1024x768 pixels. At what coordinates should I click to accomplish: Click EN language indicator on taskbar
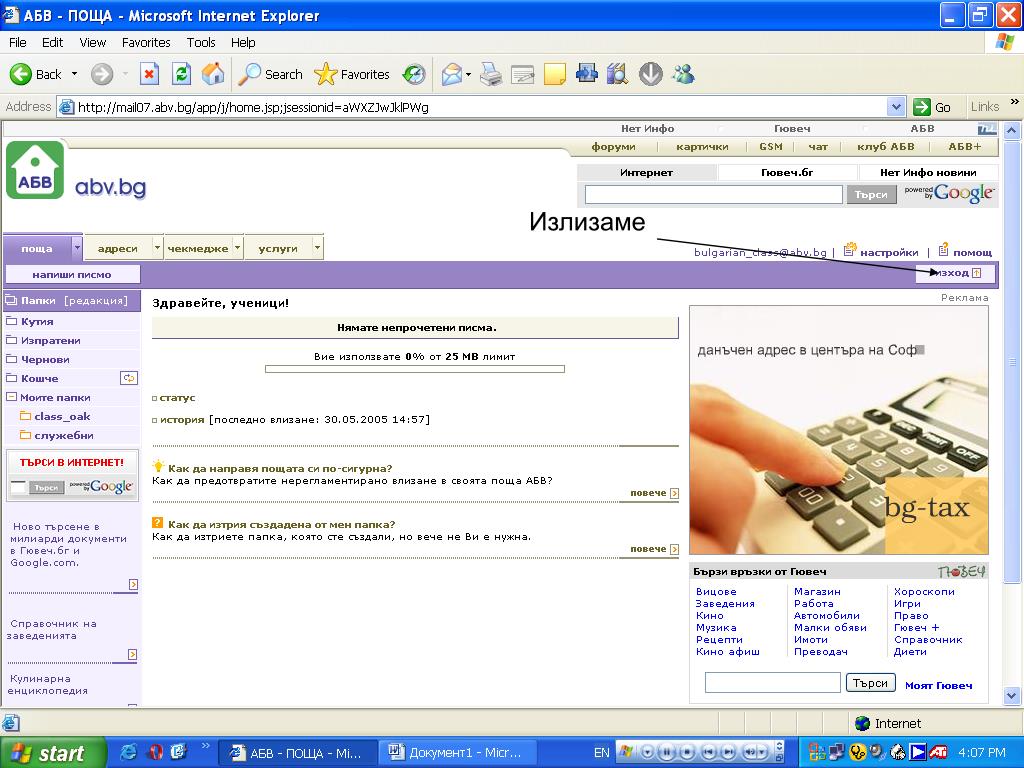click(601, 752)
